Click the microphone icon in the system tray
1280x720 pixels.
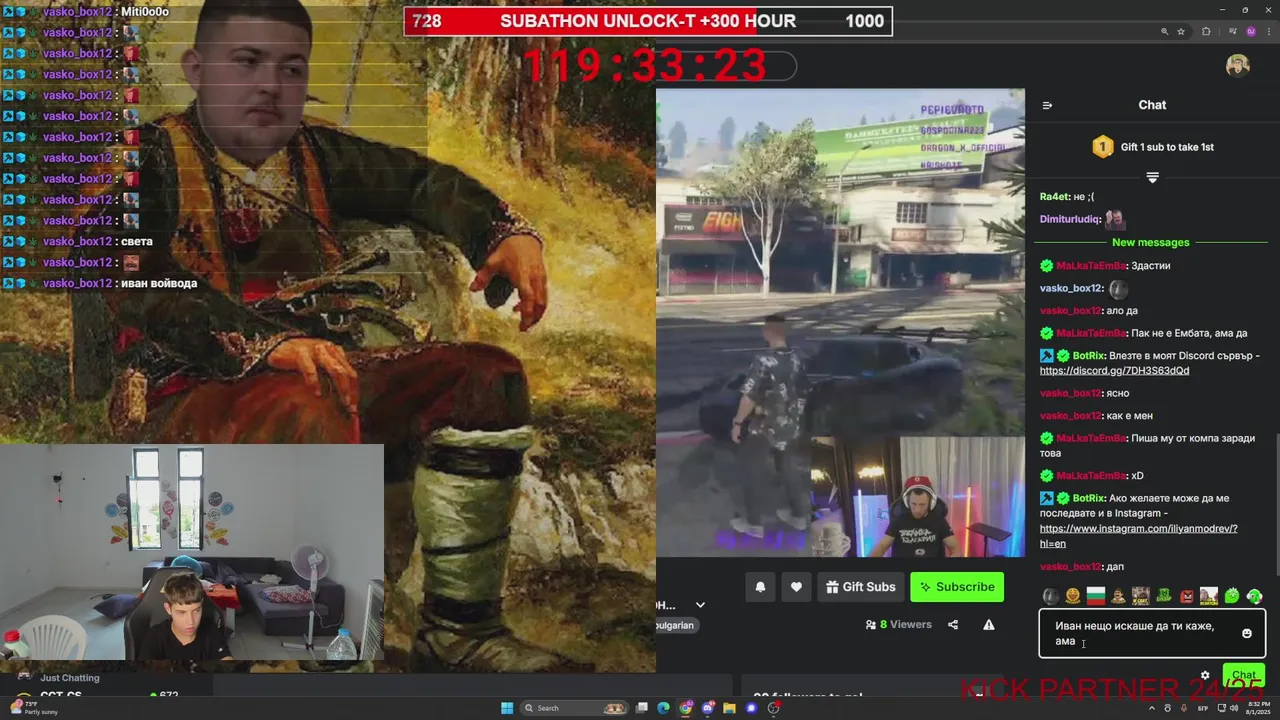1184,708
